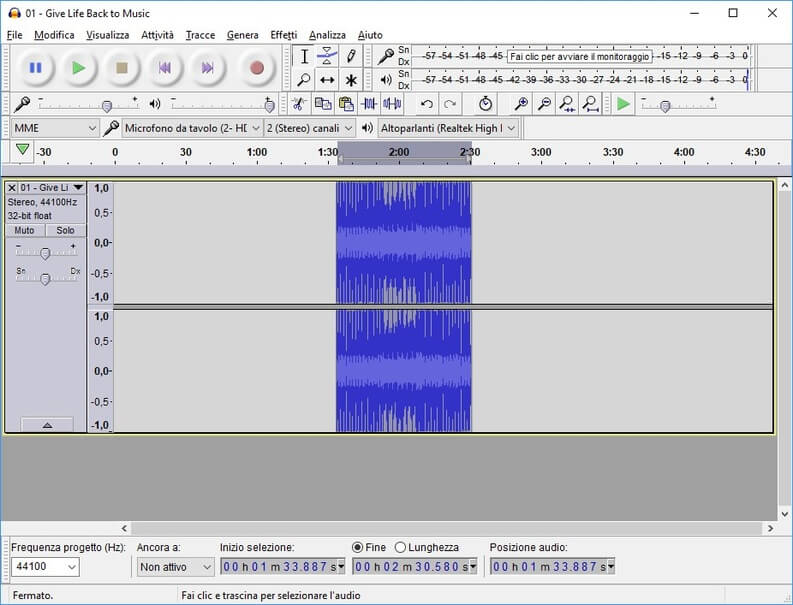
Task: Stop audio with the Stop button
Action: point(121,68)
